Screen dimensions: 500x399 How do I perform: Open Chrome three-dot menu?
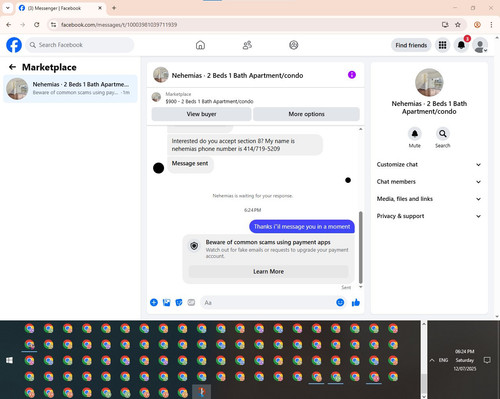tap(491, 25)
